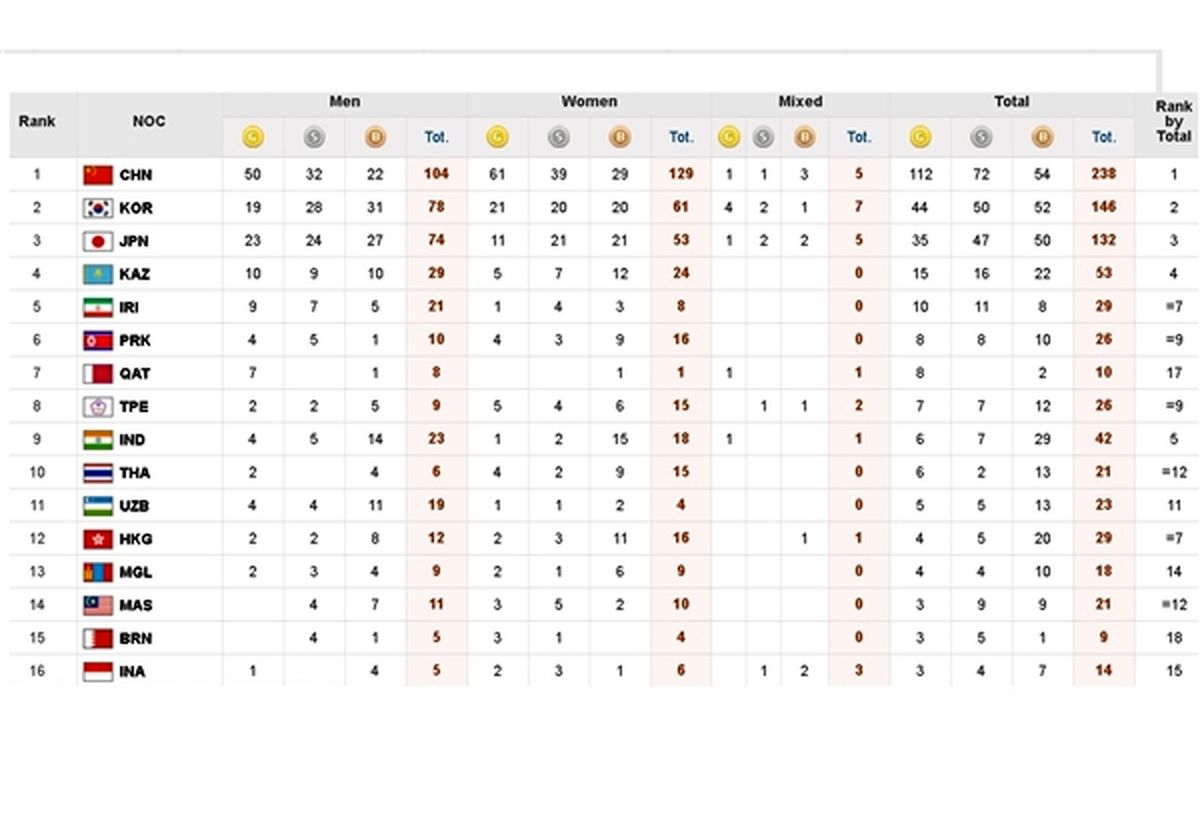
Task: Click the Mixed silver medal icon
Action: coord(764,137)
